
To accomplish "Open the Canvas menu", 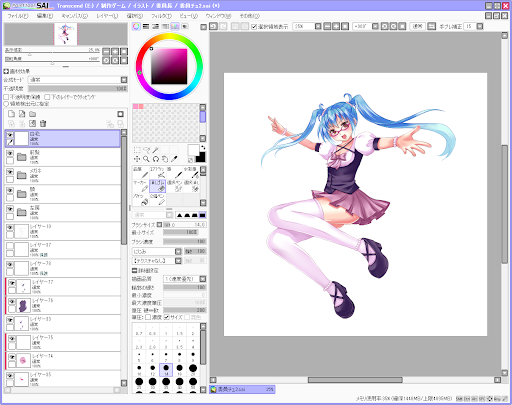I will point(75,16).
